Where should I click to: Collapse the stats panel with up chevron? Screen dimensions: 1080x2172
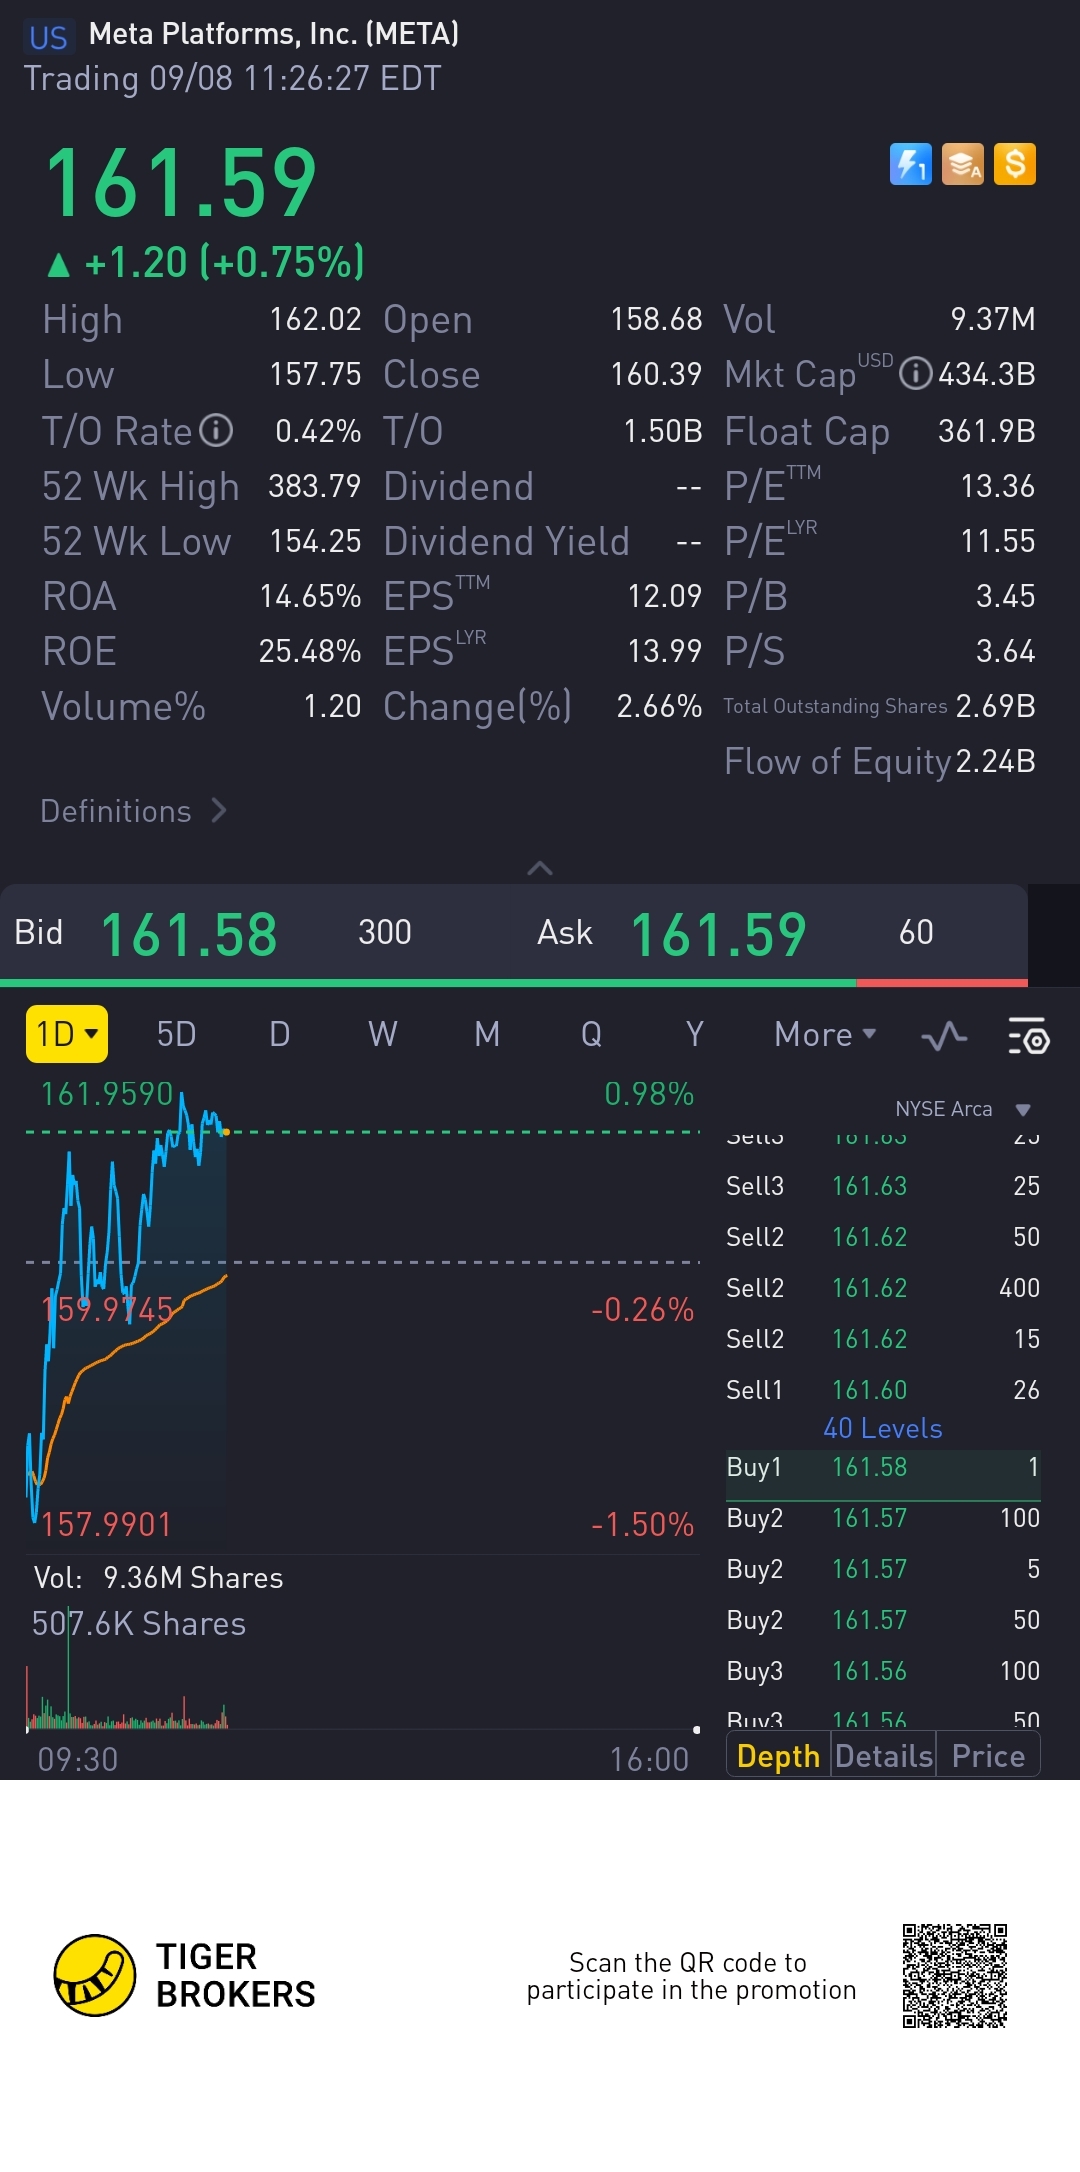click(x=540, y=868)
